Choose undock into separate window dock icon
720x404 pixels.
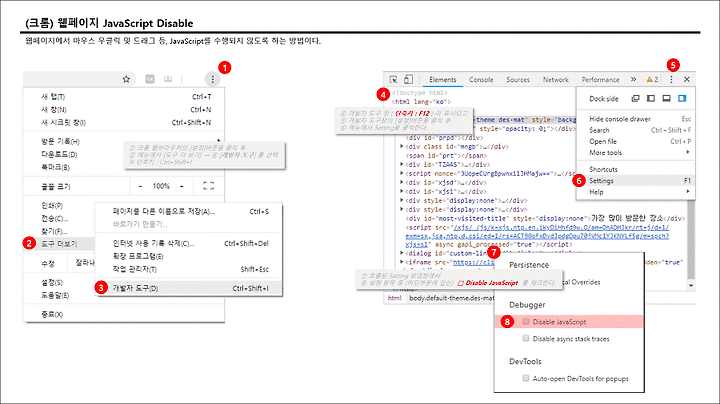(635, 99)
